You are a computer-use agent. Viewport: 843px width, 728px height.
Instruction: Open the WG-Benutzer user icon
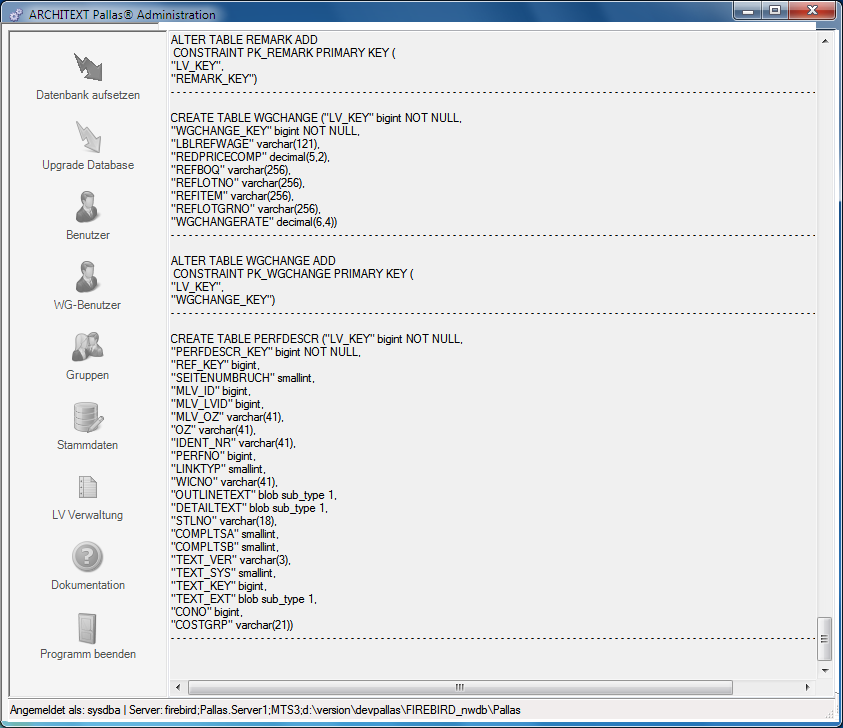click(87, 277)
